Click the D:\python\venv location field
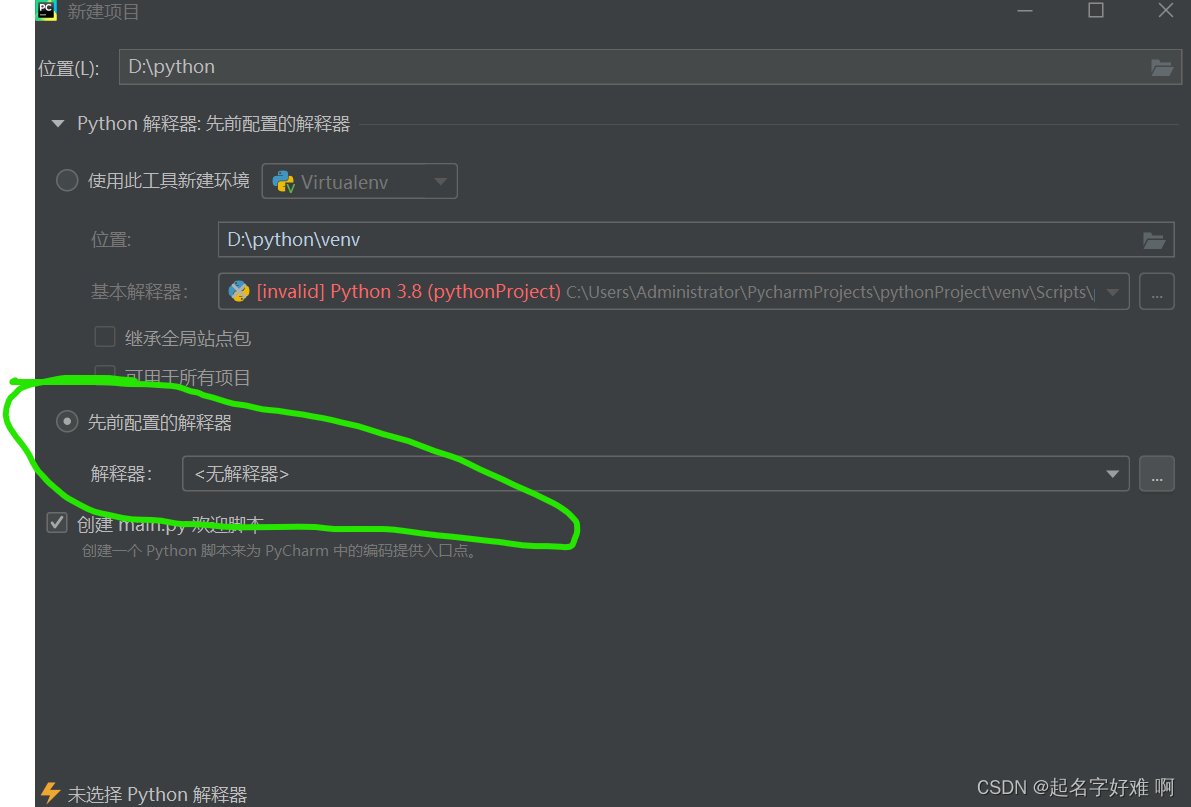1191x807 pixels. [696, 239]
